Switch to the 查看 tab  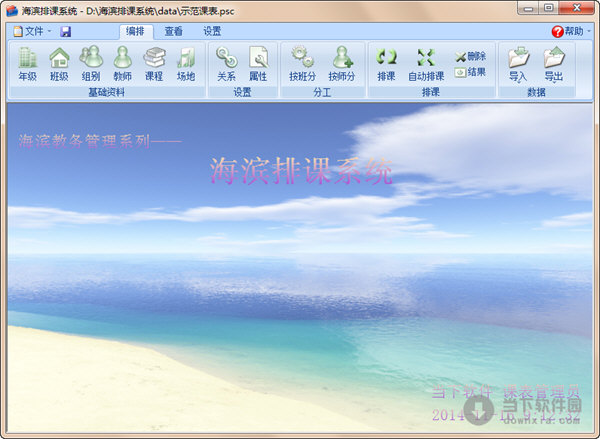173,31
